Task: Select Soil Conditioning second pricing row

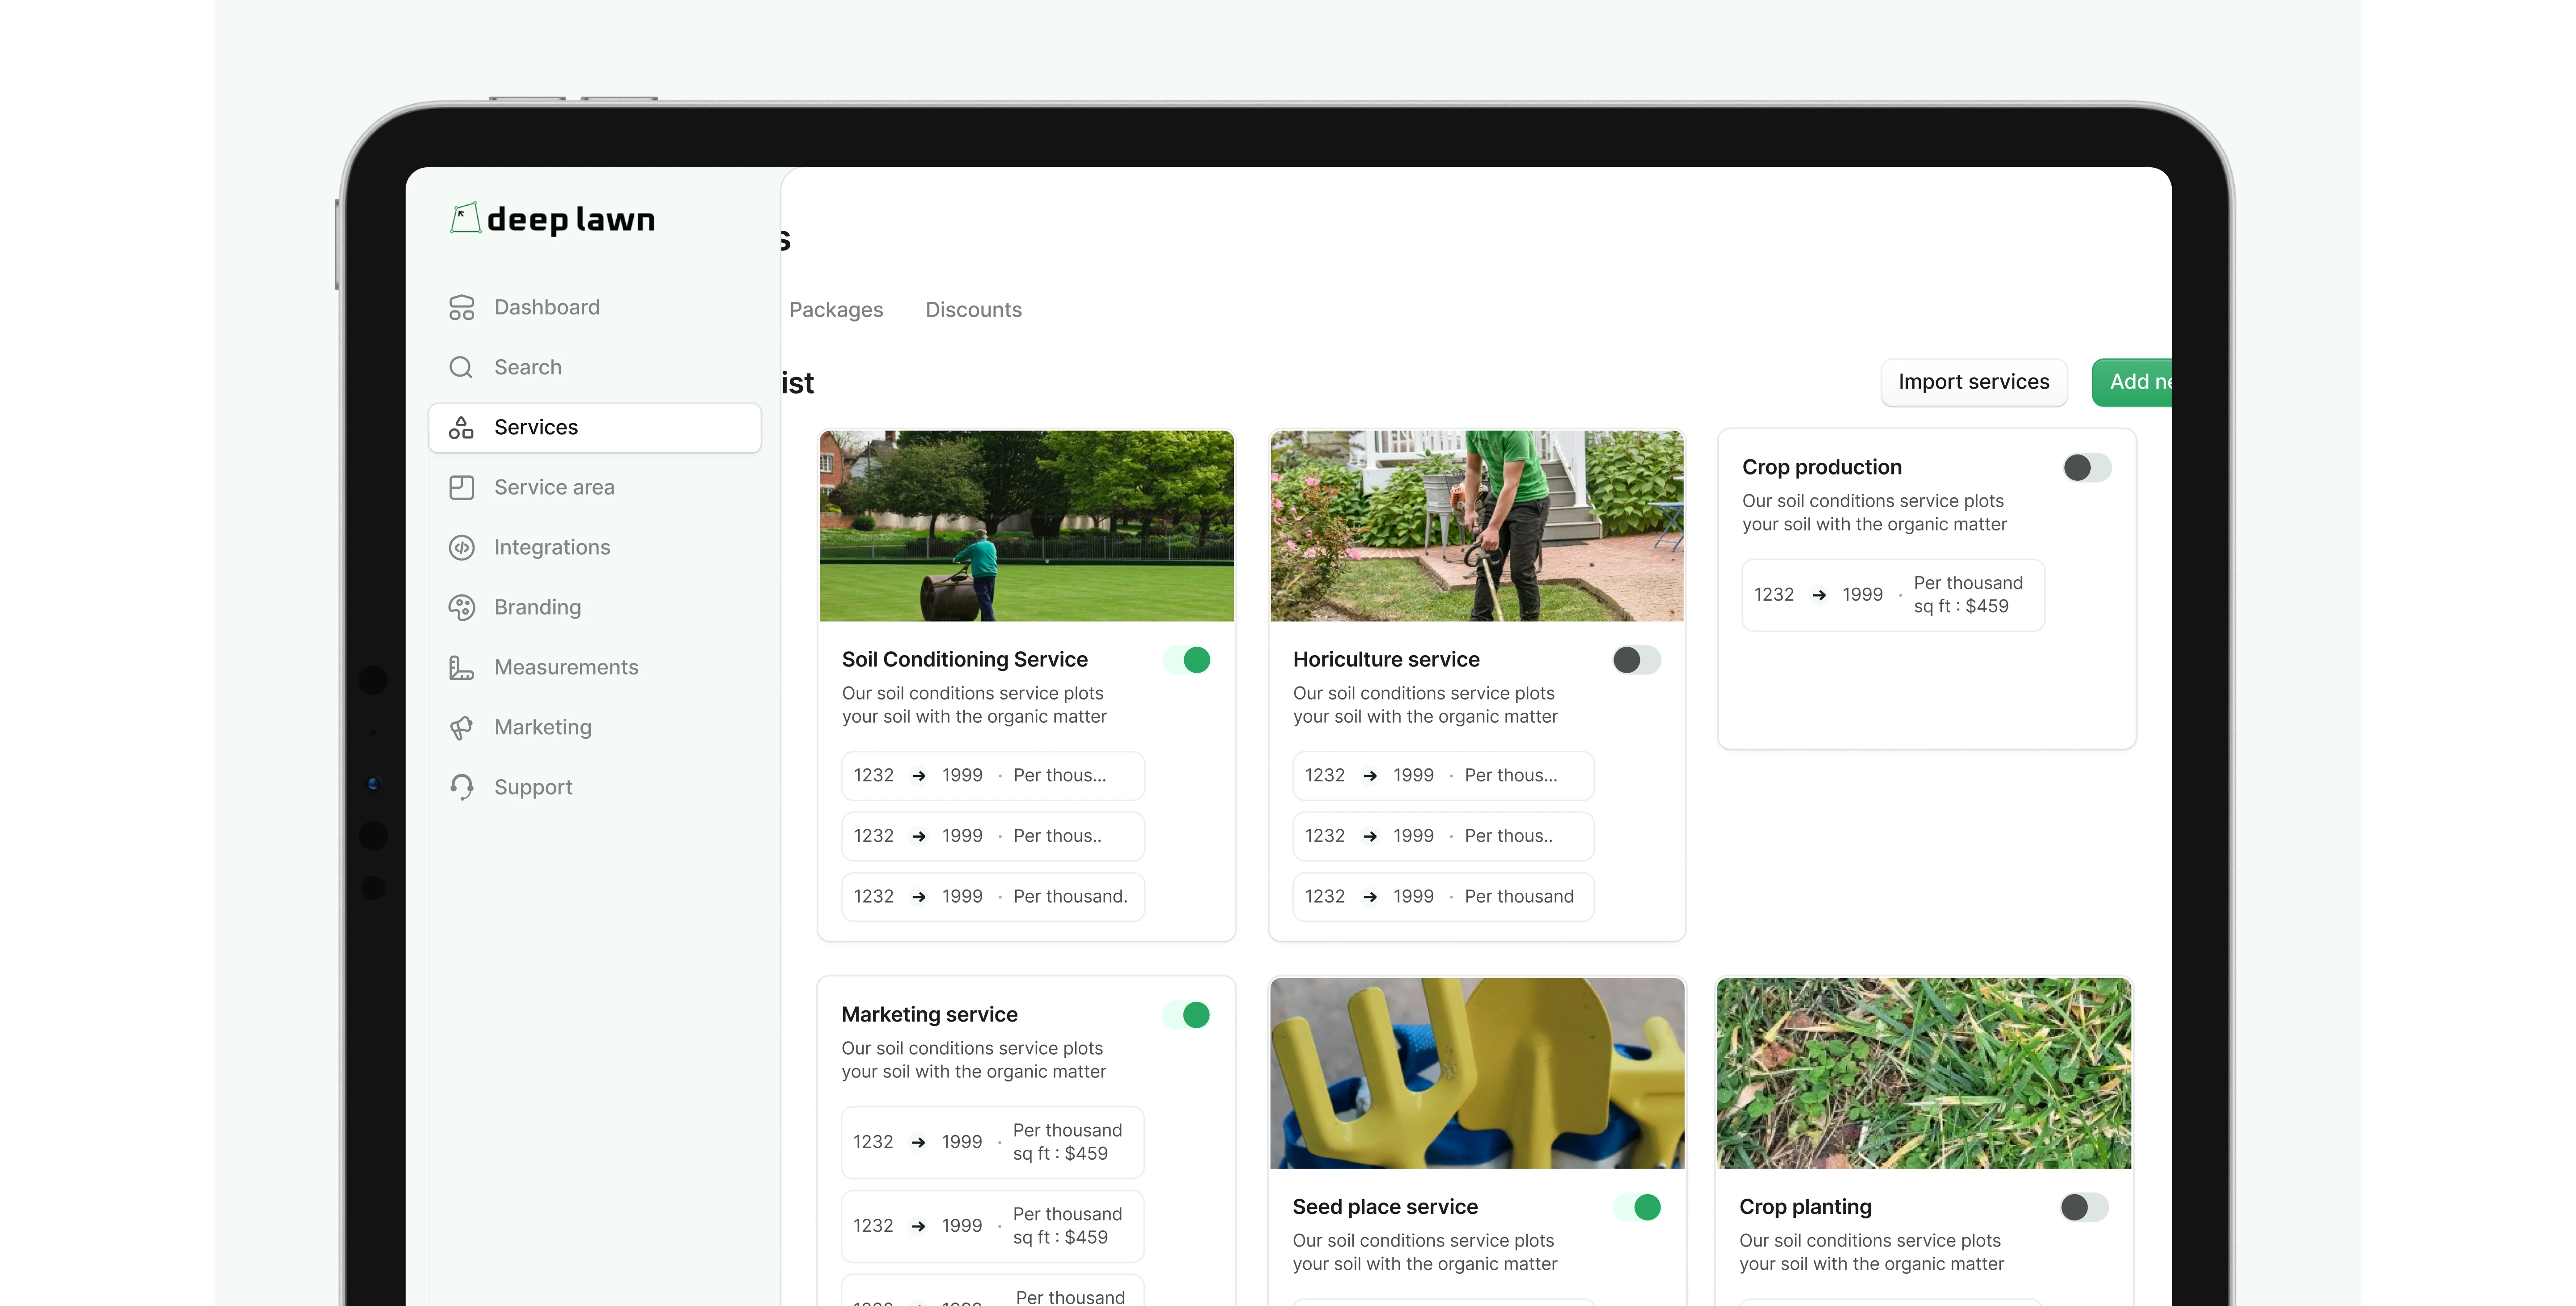Action: click(x=993, y=836)
